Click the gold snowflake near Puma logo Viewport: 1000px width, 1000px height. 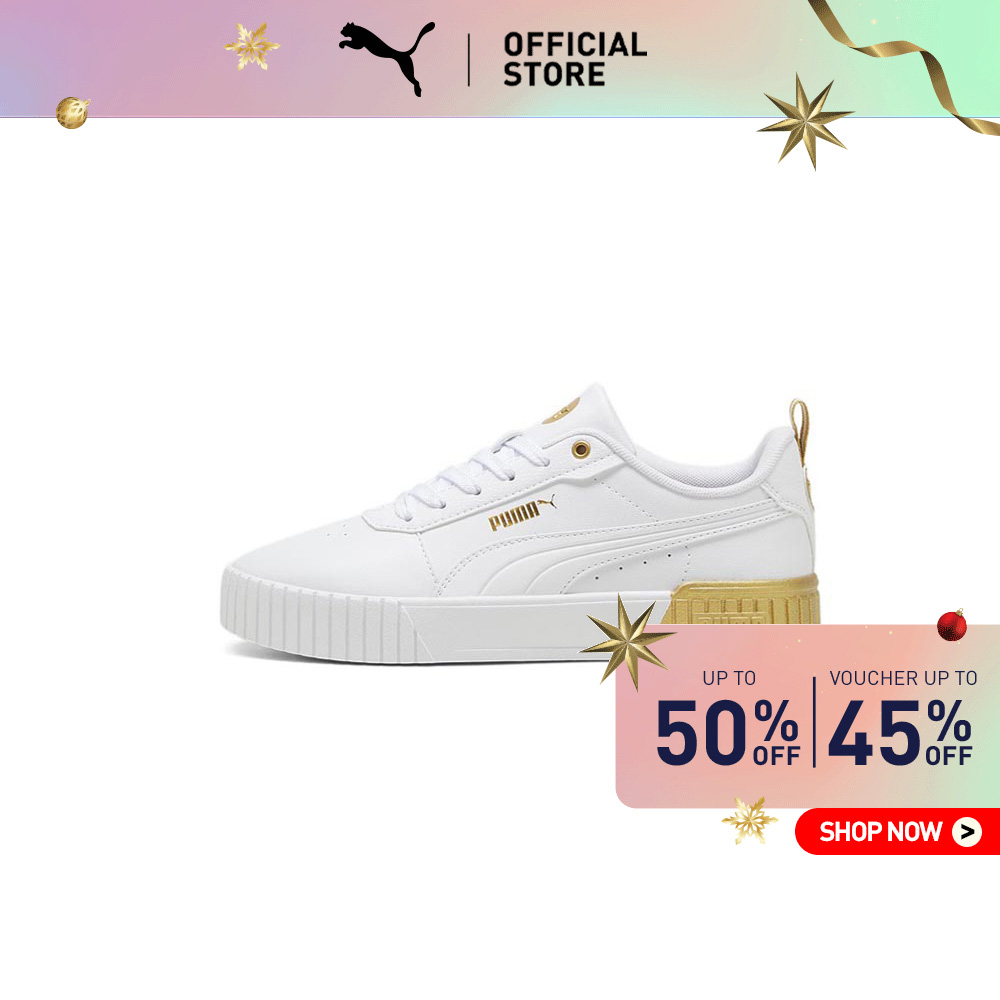pyautogui.click(x=251, y=46)
